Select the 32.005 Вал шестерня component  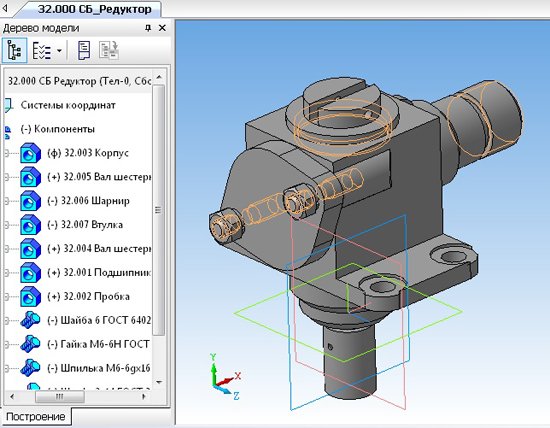[99, 177]
